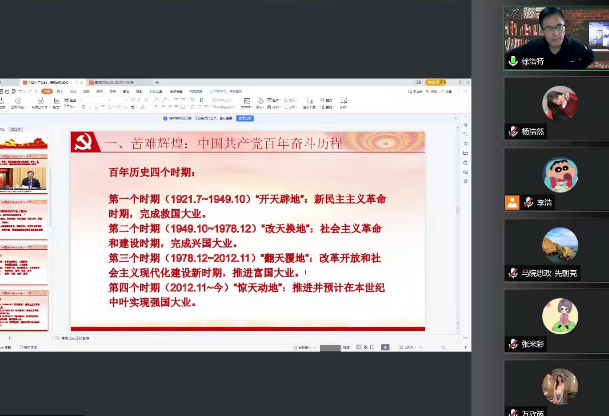
Task: Click muted mic icon under coastal rock avatar
Action: (513, 273)
